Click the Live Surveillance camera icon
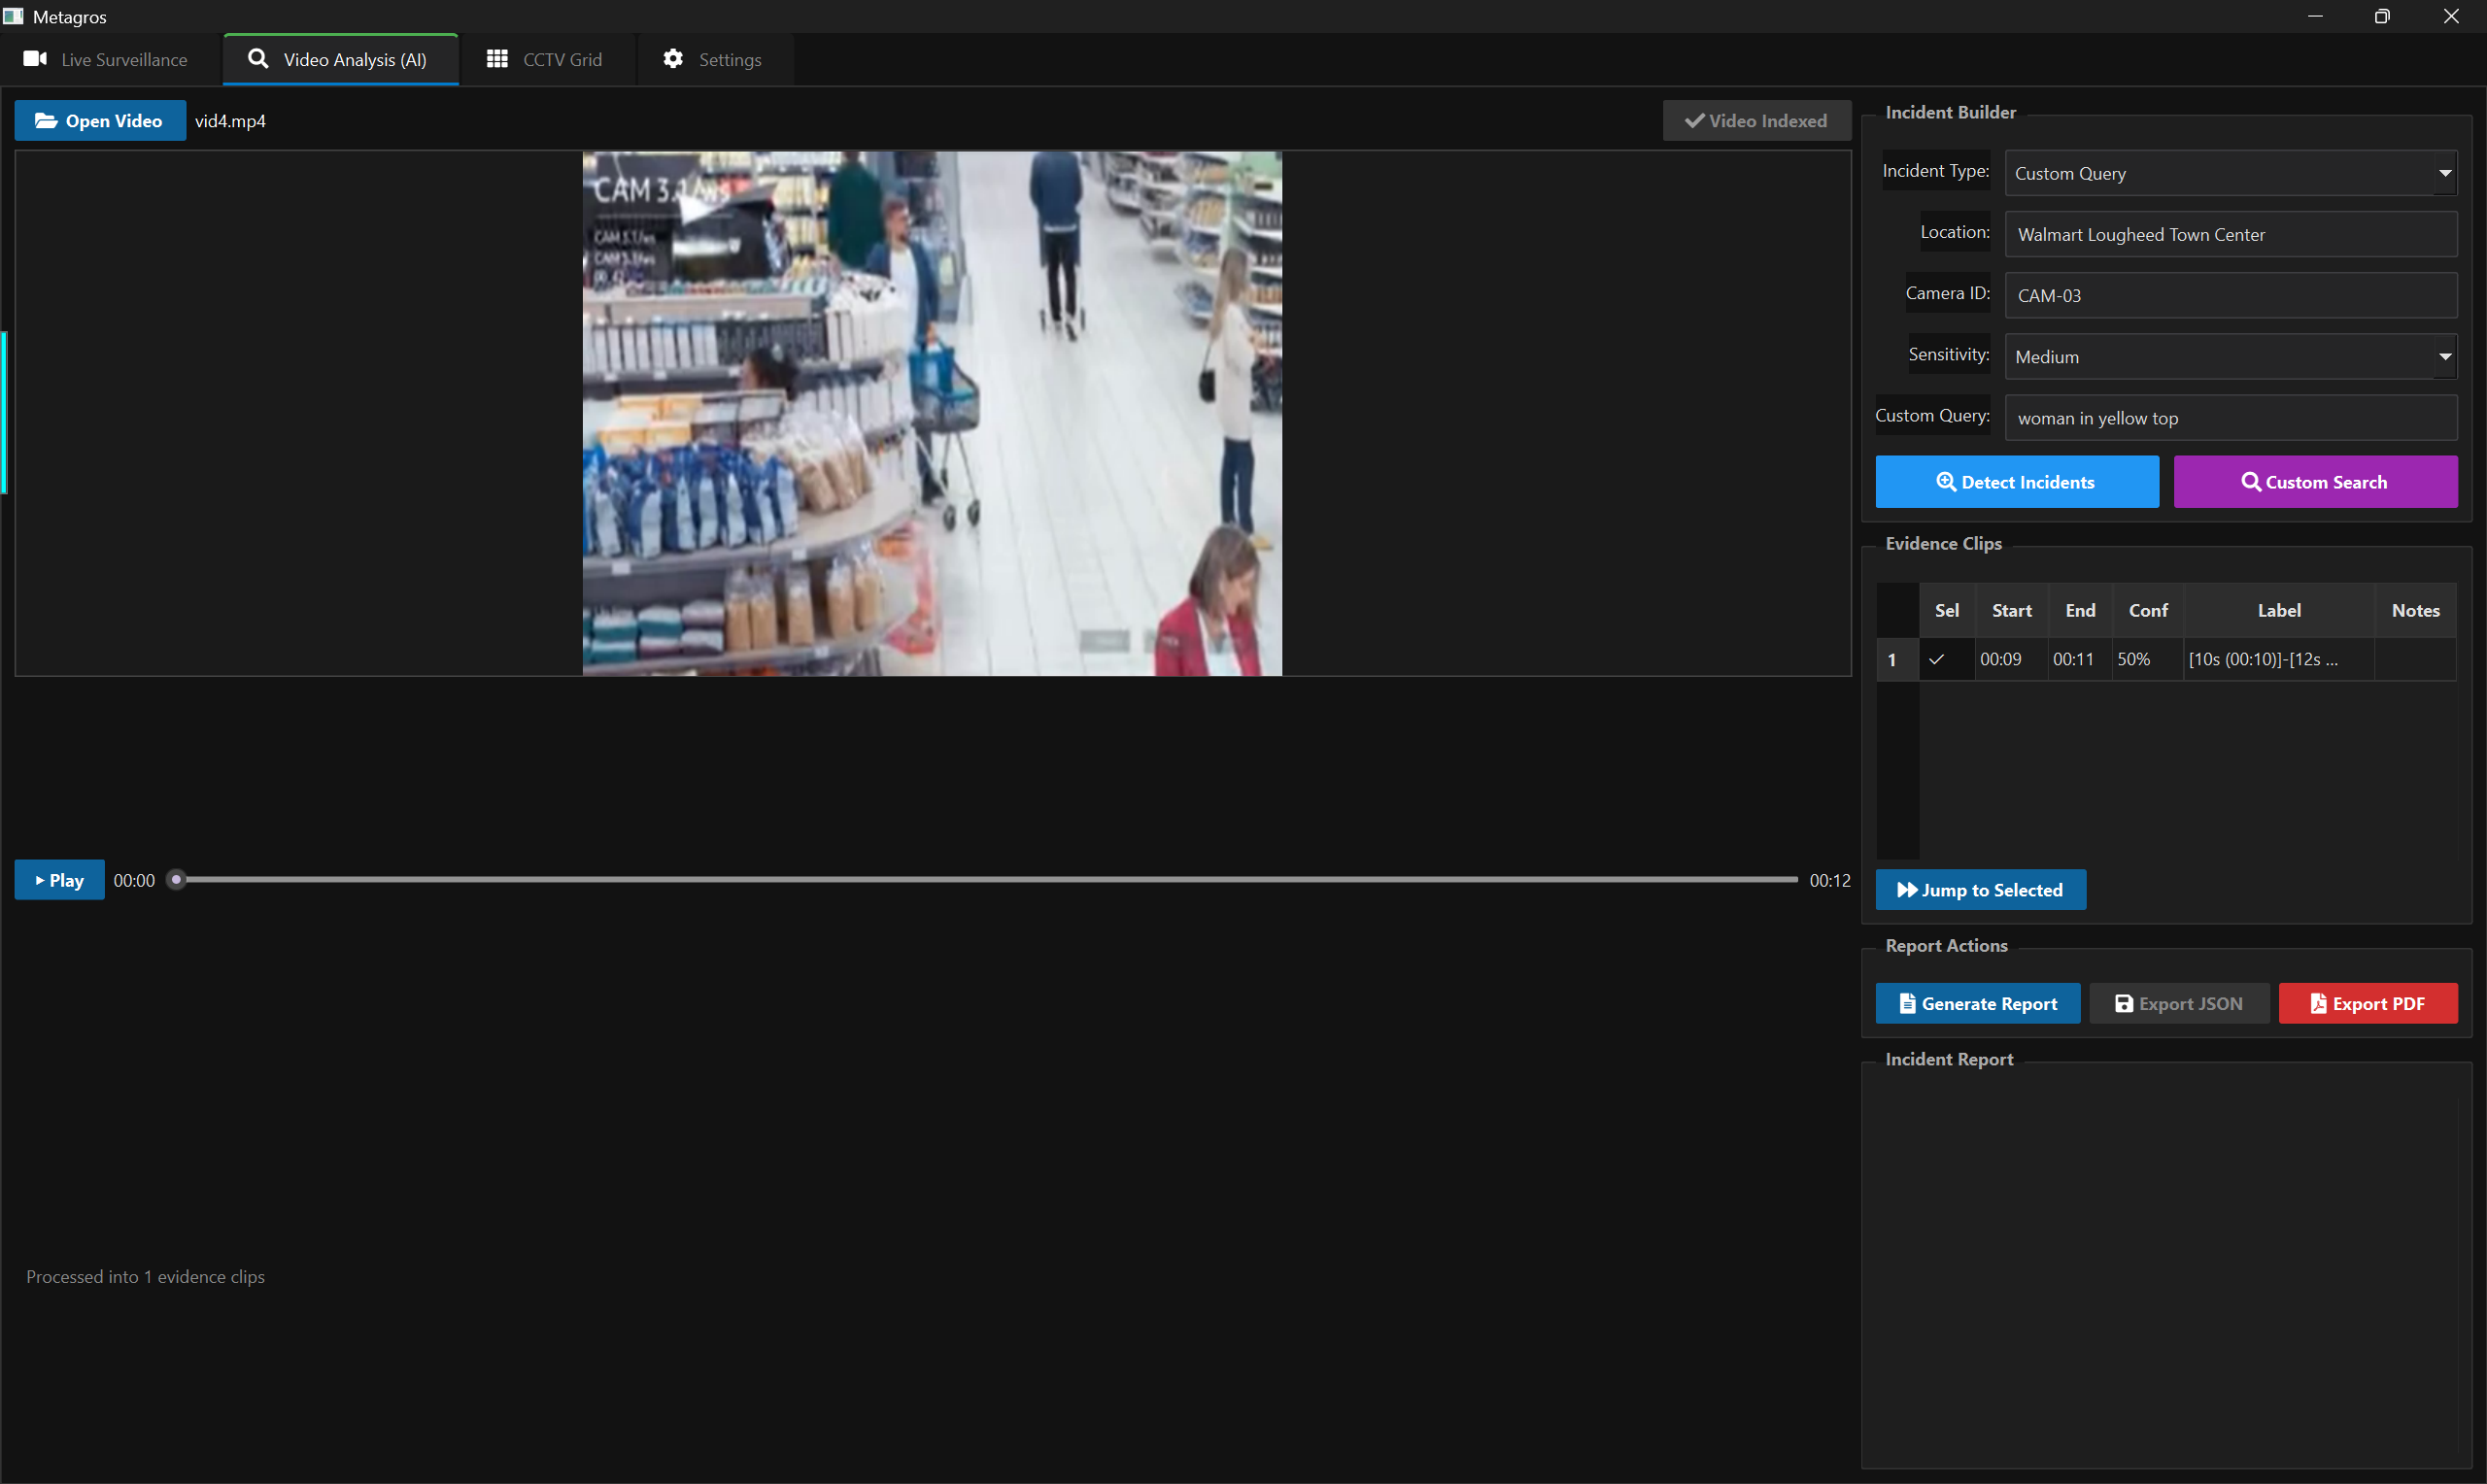Viewport: 2487px width, 1484px height. [35, 59]
